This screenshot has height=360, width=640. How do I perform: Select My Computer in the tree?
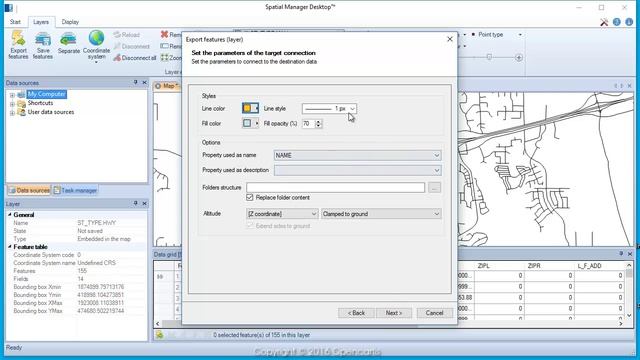click(47, 94)
